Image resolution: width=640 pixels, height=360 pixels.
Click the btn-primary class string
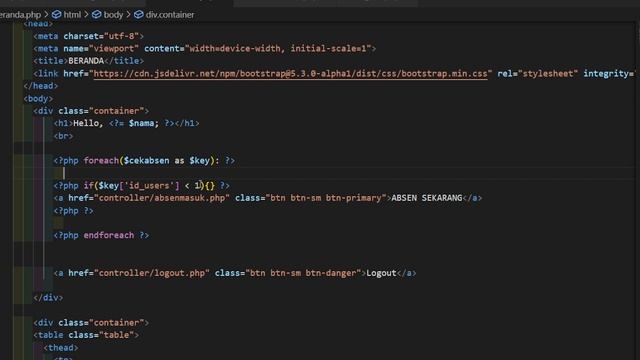coord(326,198)
